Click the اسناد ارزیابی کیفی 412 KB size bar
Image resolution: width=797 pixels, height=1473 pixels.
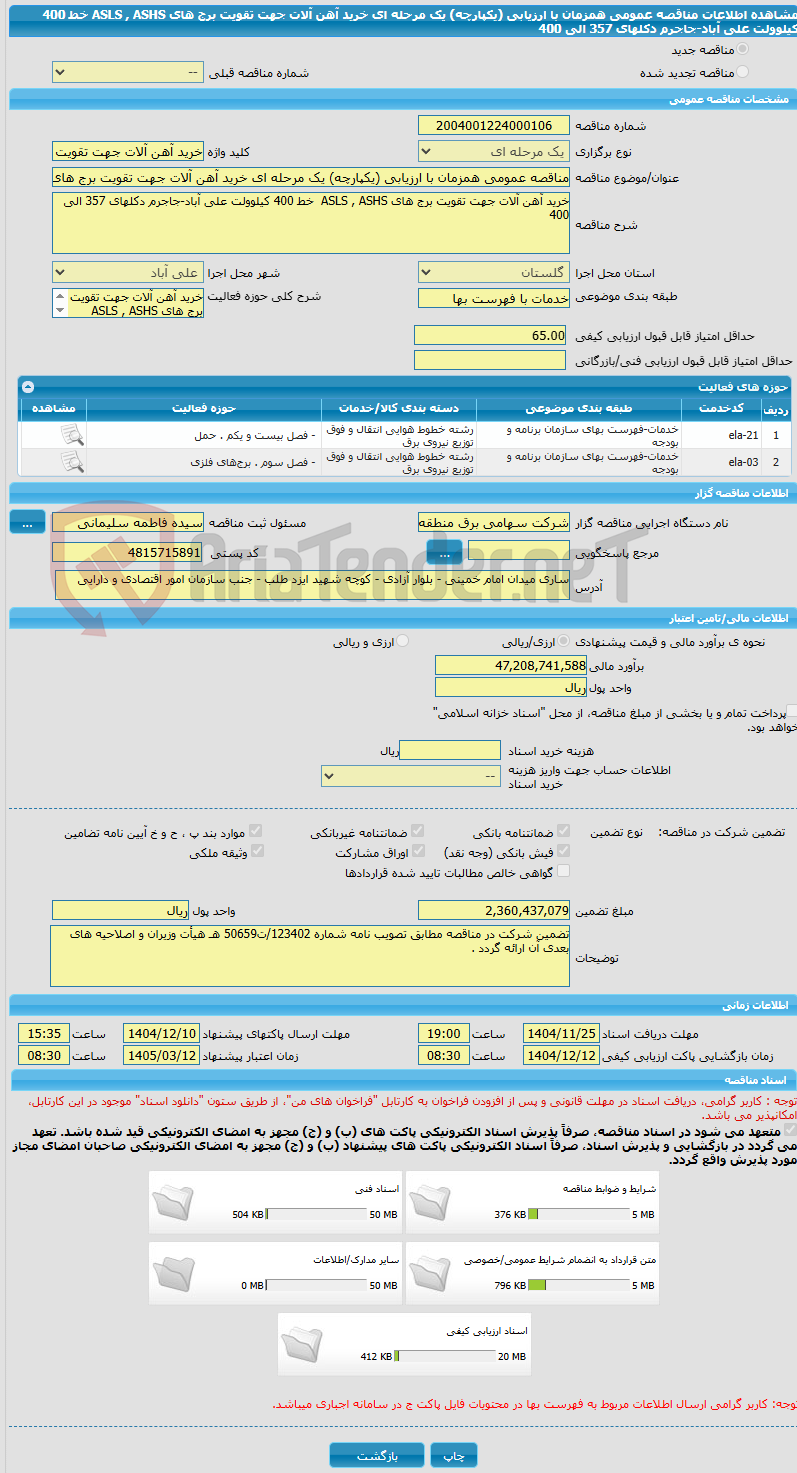445,1356
